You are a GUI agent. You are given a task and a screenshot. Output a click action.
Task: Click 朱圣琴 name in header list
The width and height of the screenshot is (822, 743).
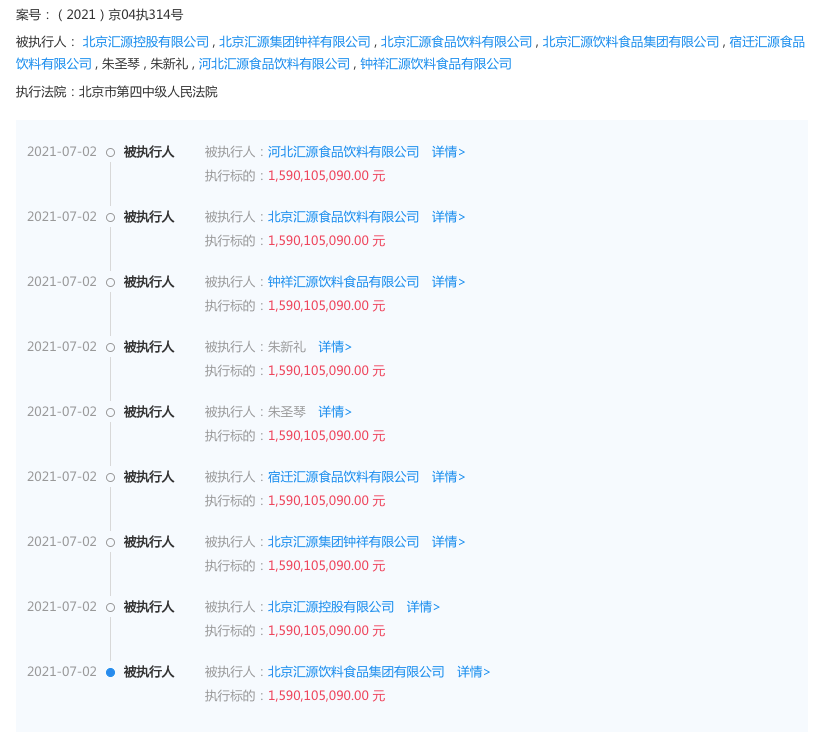coord(121,64)
